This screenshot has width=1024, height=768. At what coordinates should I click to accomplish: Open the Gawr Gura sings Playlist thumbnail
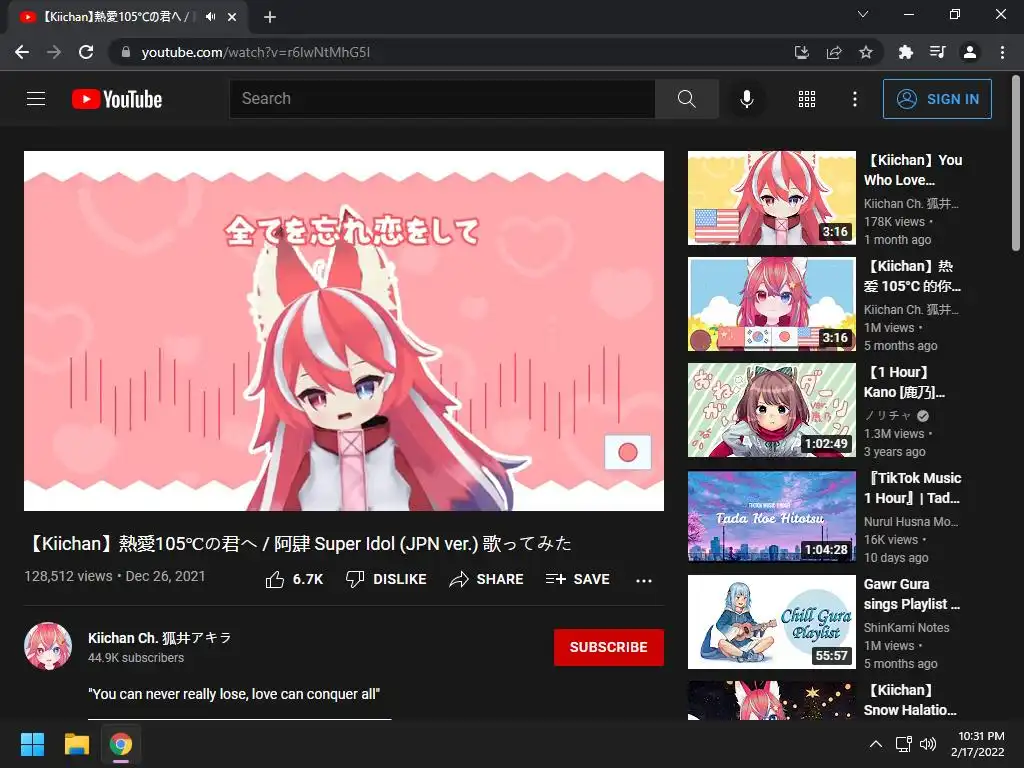tap(772, 622)
